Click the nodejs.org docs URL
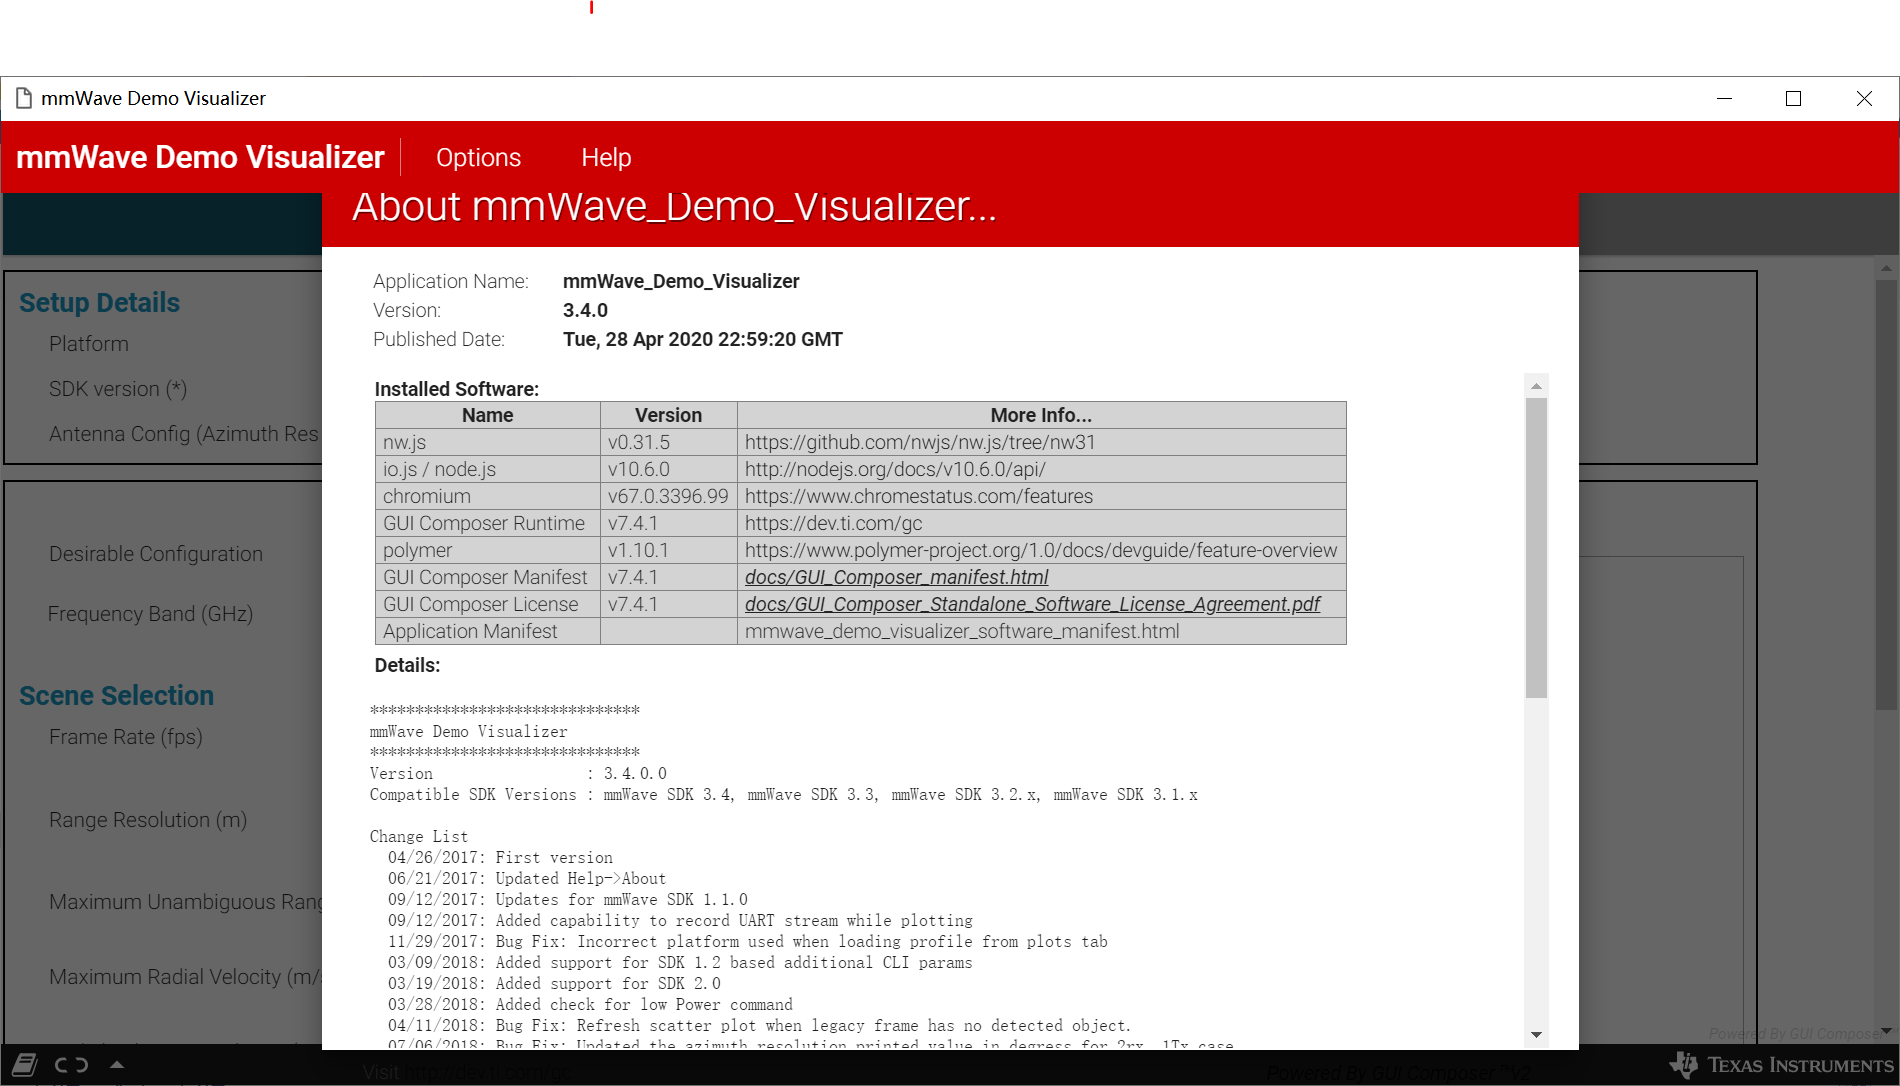This screenshot has height=1086, width=1900. pyautogui.click(x=895, y=469)
